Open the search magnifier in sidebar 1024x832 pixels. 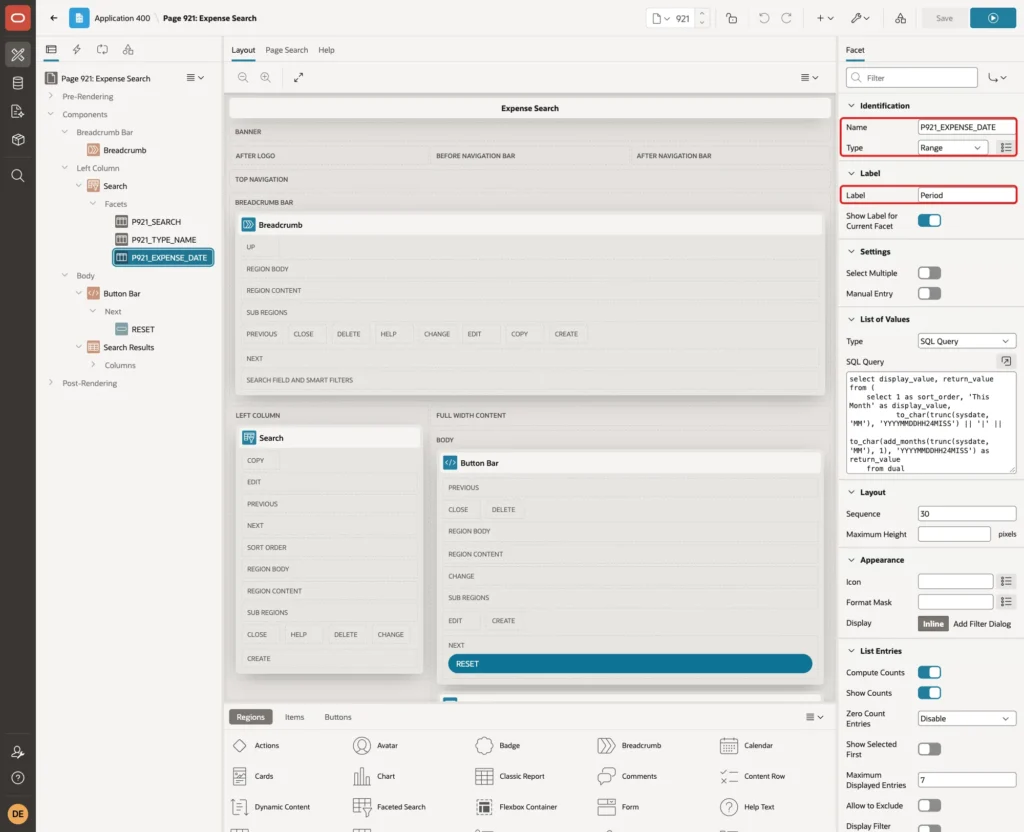18,176
